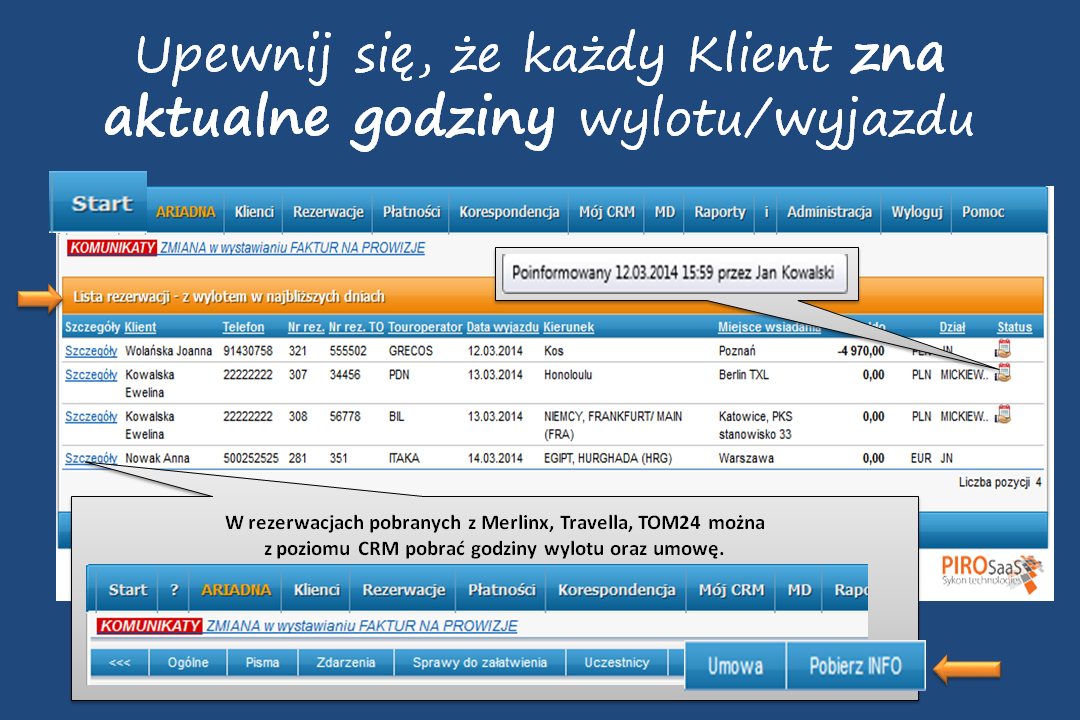Click the '<<<' back tab
The height and width of the screenshot is (720, 1080).
tap(119, 662)
